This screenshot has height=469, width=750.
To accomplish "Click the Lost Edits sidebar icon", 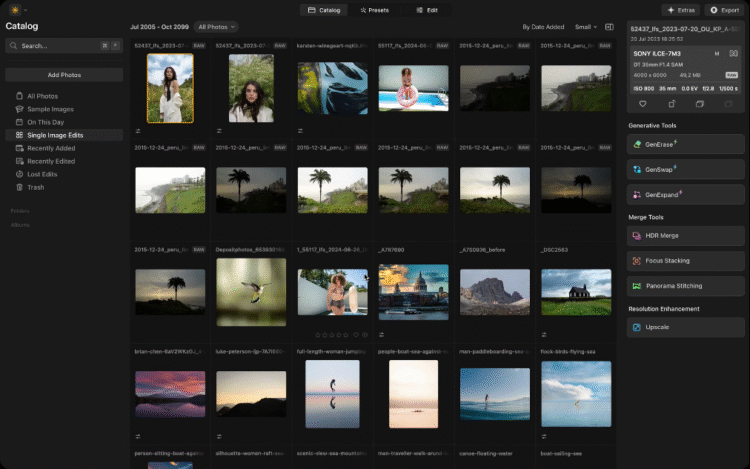I will [19, 174].
